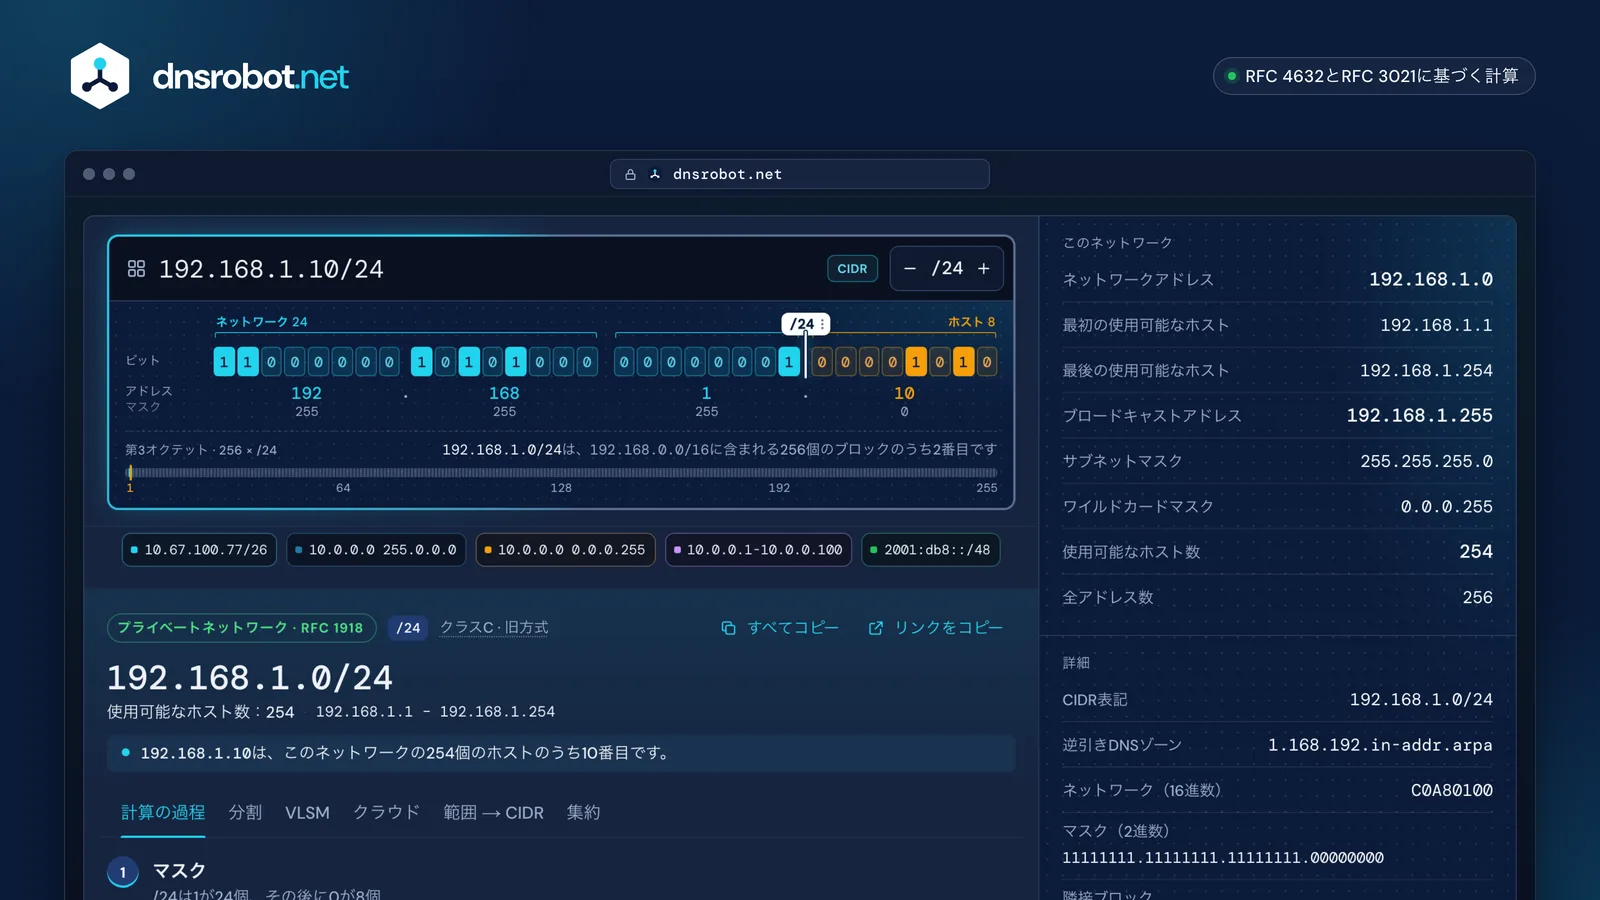Viewport: 1600px width, 900px height.
Task: Click the /24 prefix boundary handle
Action: point(806,324)
